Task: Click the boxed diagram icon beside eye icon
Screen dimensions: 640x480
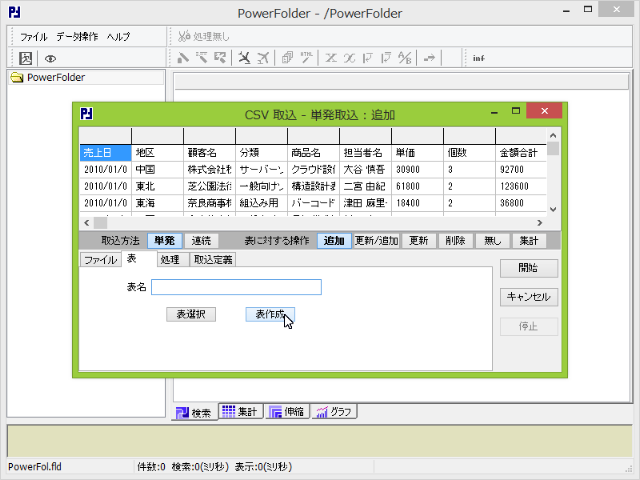Action: [26, 58]
